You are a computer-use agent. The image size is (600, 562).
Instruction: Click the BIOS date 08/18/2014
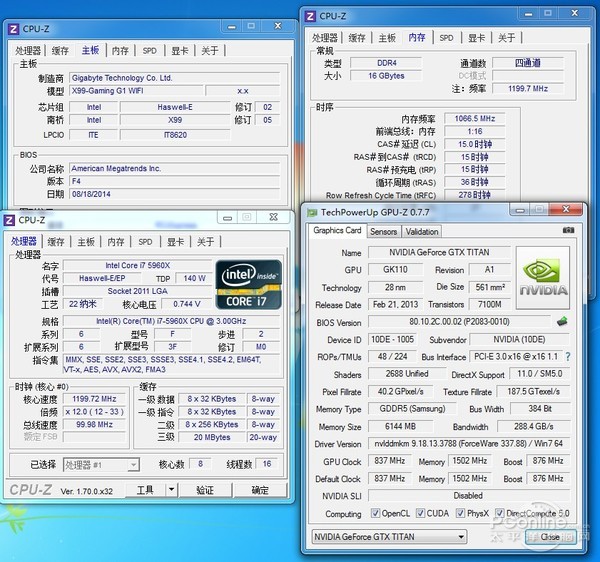(174, 194)
